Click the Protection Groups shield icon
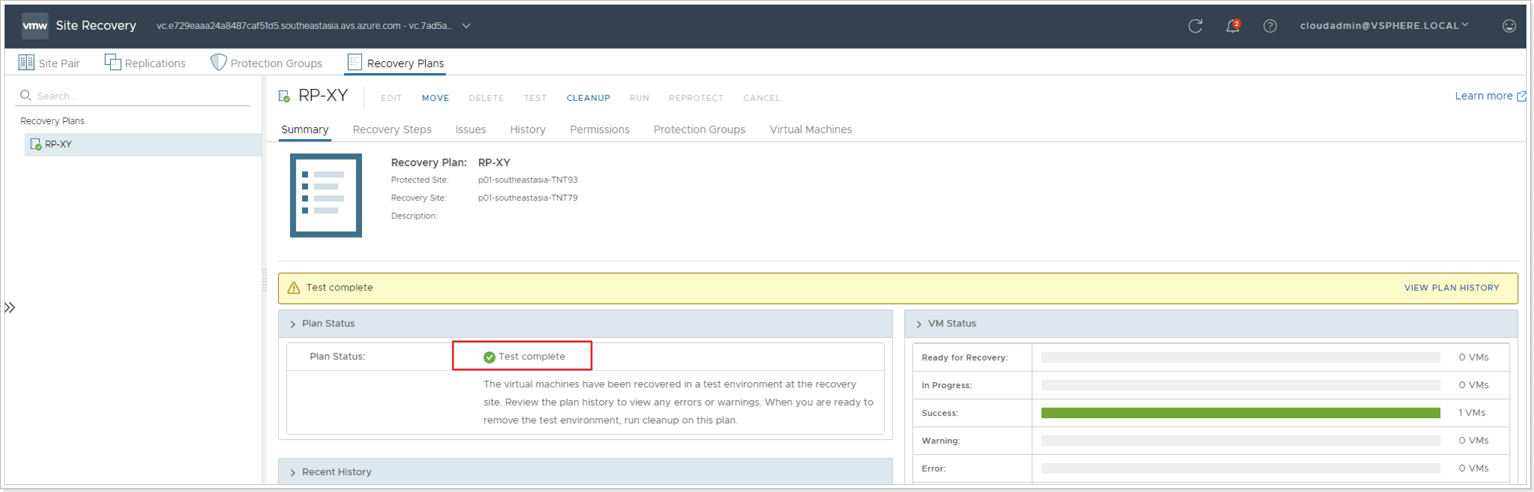This screenshot has height=492, width=1534. click(x=218, y=63)
